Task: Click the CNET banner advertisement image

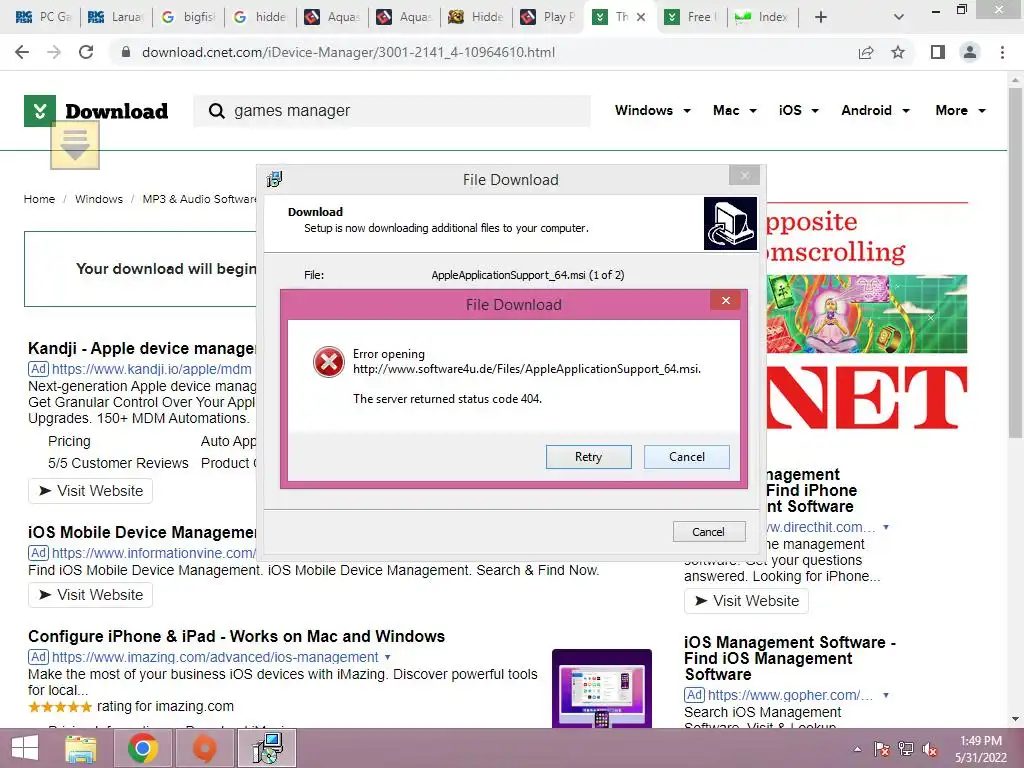Action: click(866, 317)
